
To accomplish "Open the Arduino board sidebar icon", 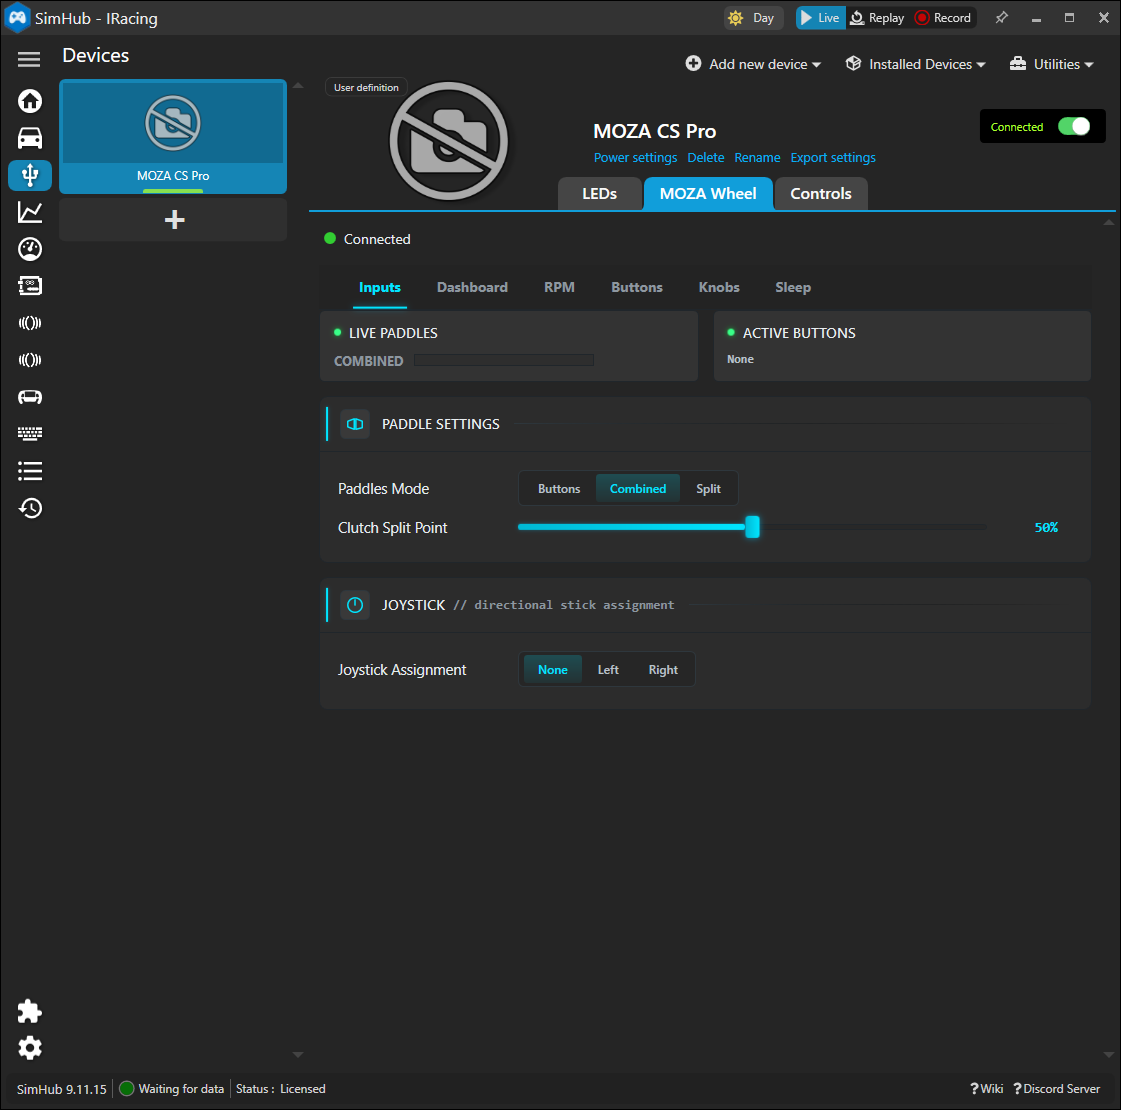I will (x=30, y=286).
